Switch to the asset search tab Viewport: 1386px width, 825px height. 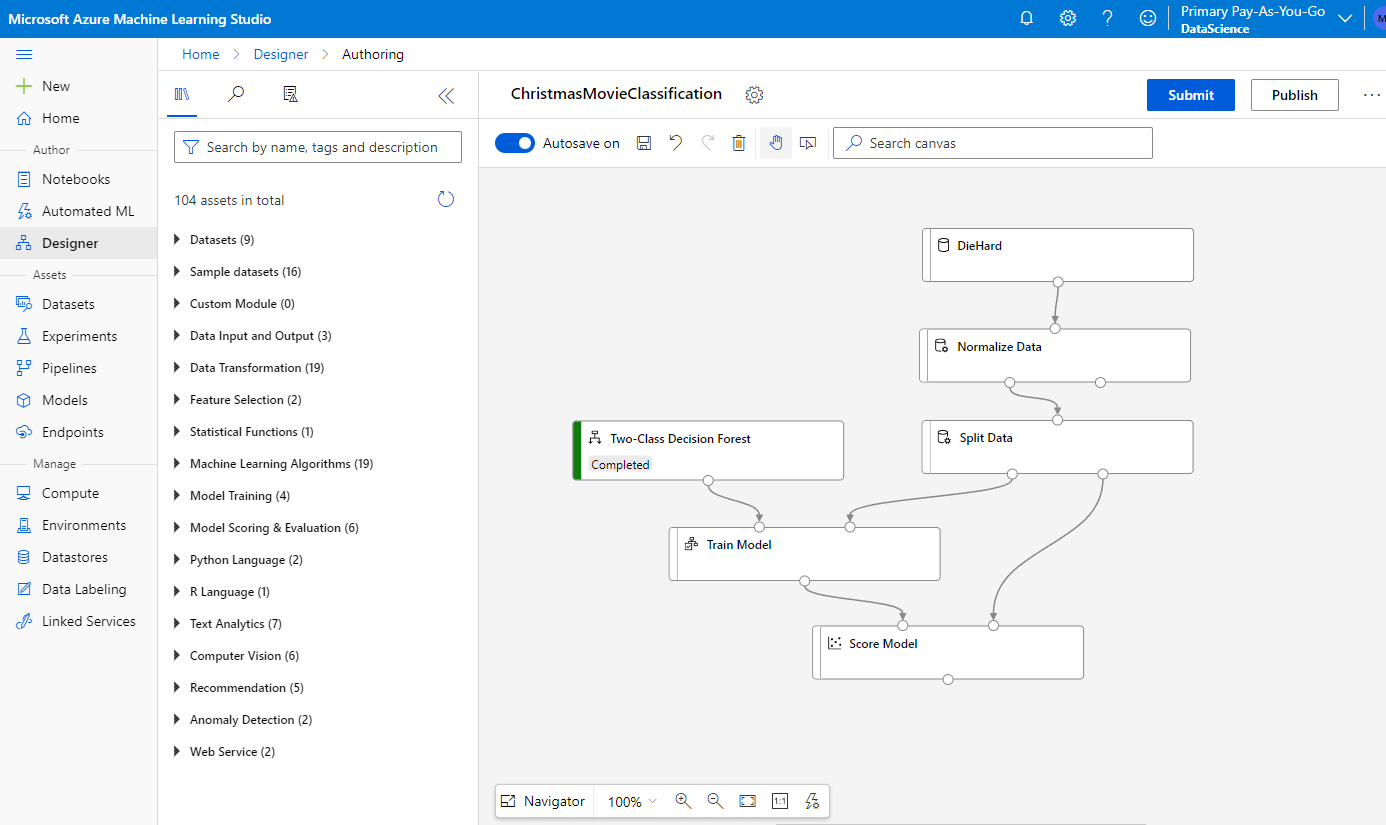tap(236, 94)
